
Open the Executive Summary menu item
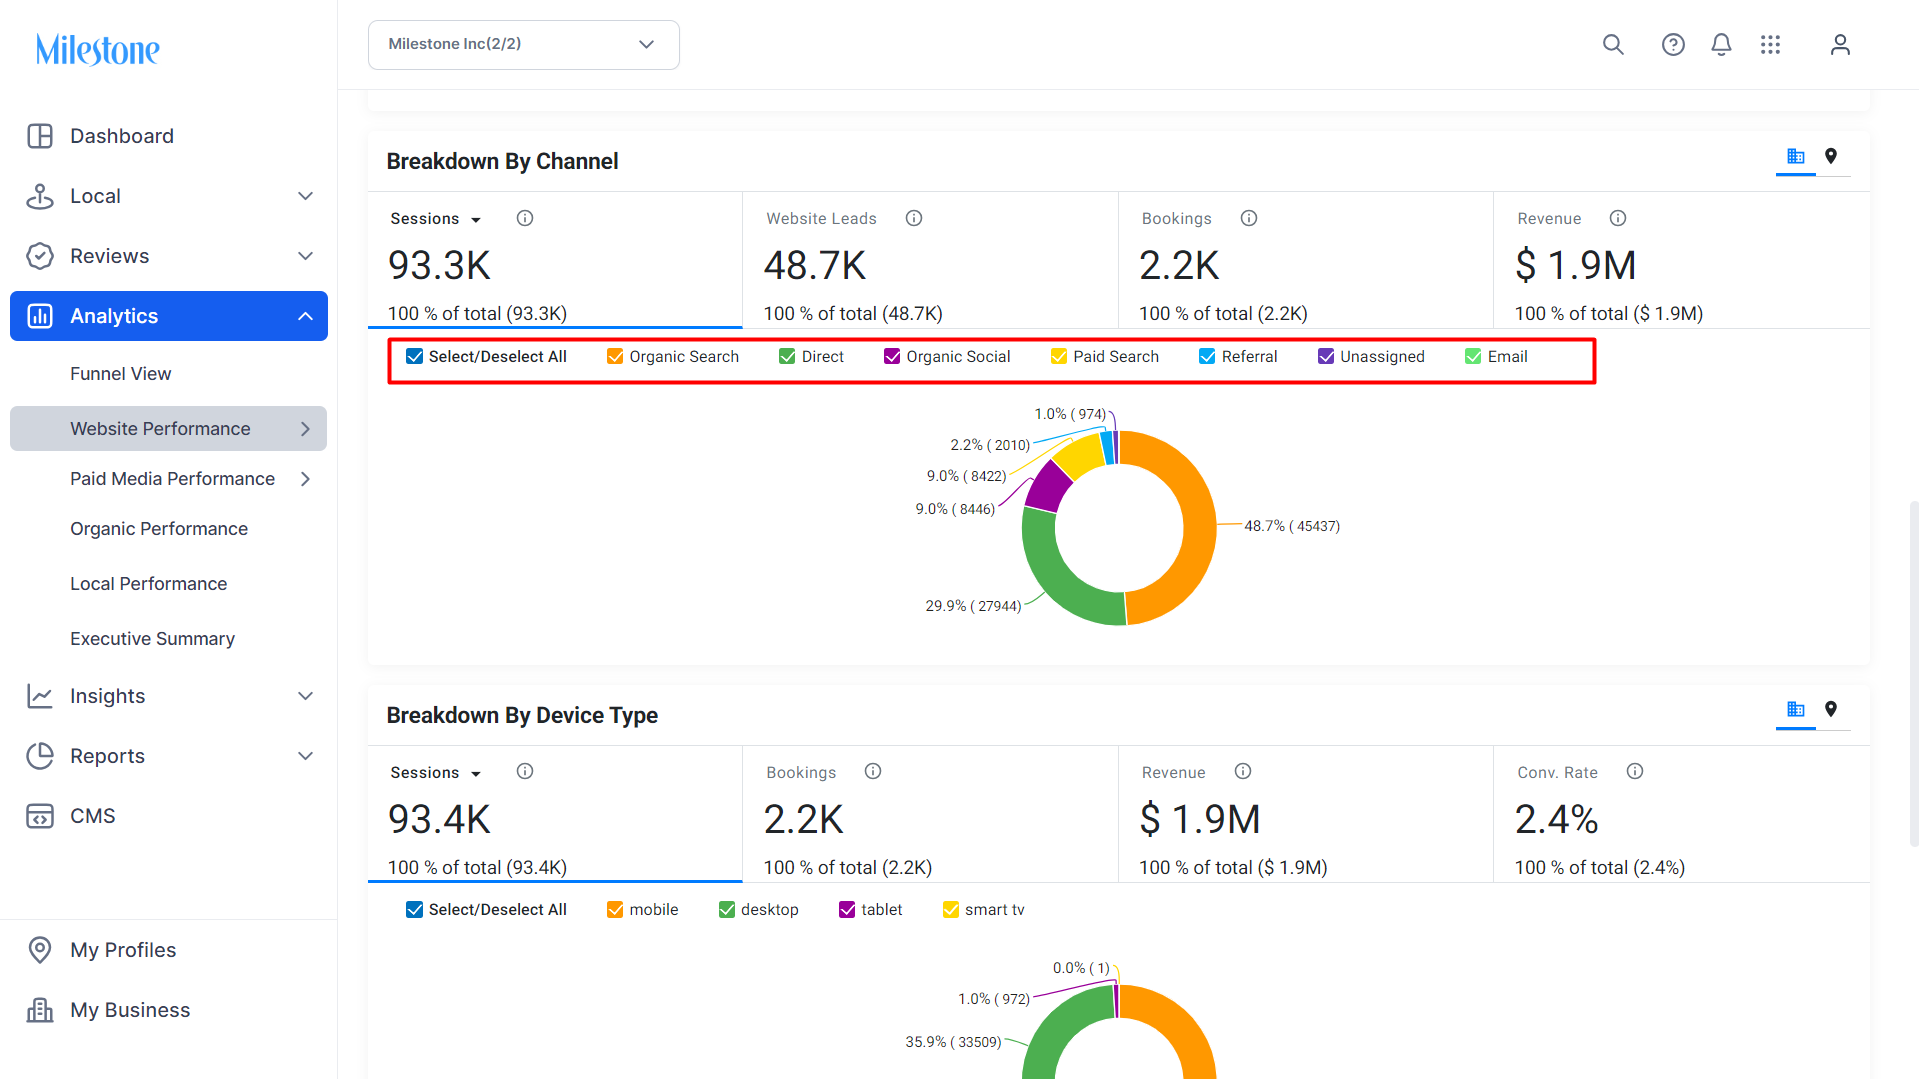[152, 639]
